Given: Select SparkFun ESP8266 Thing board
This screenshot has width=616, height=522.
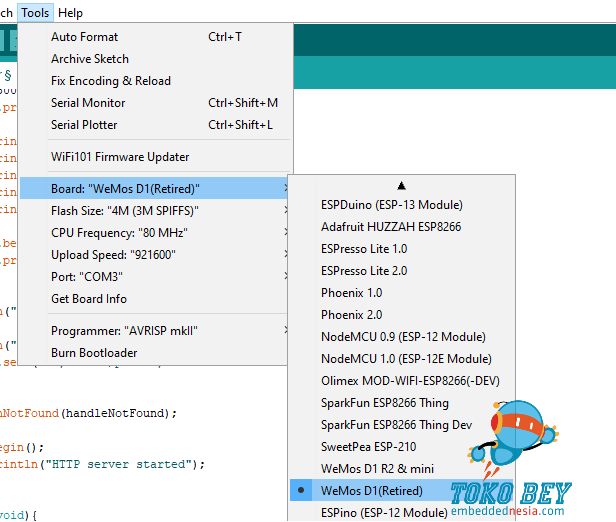Looking at the screenshot, I should pos(402,403).
